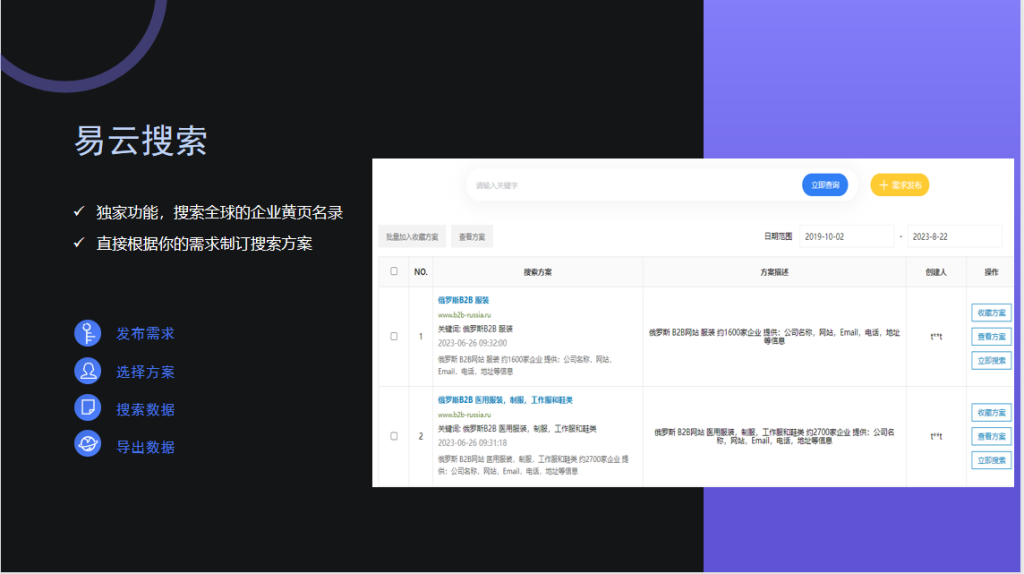Open the start date picker 2019-10-02
This screenshot has width=1024, height=574.
[845, 237]
